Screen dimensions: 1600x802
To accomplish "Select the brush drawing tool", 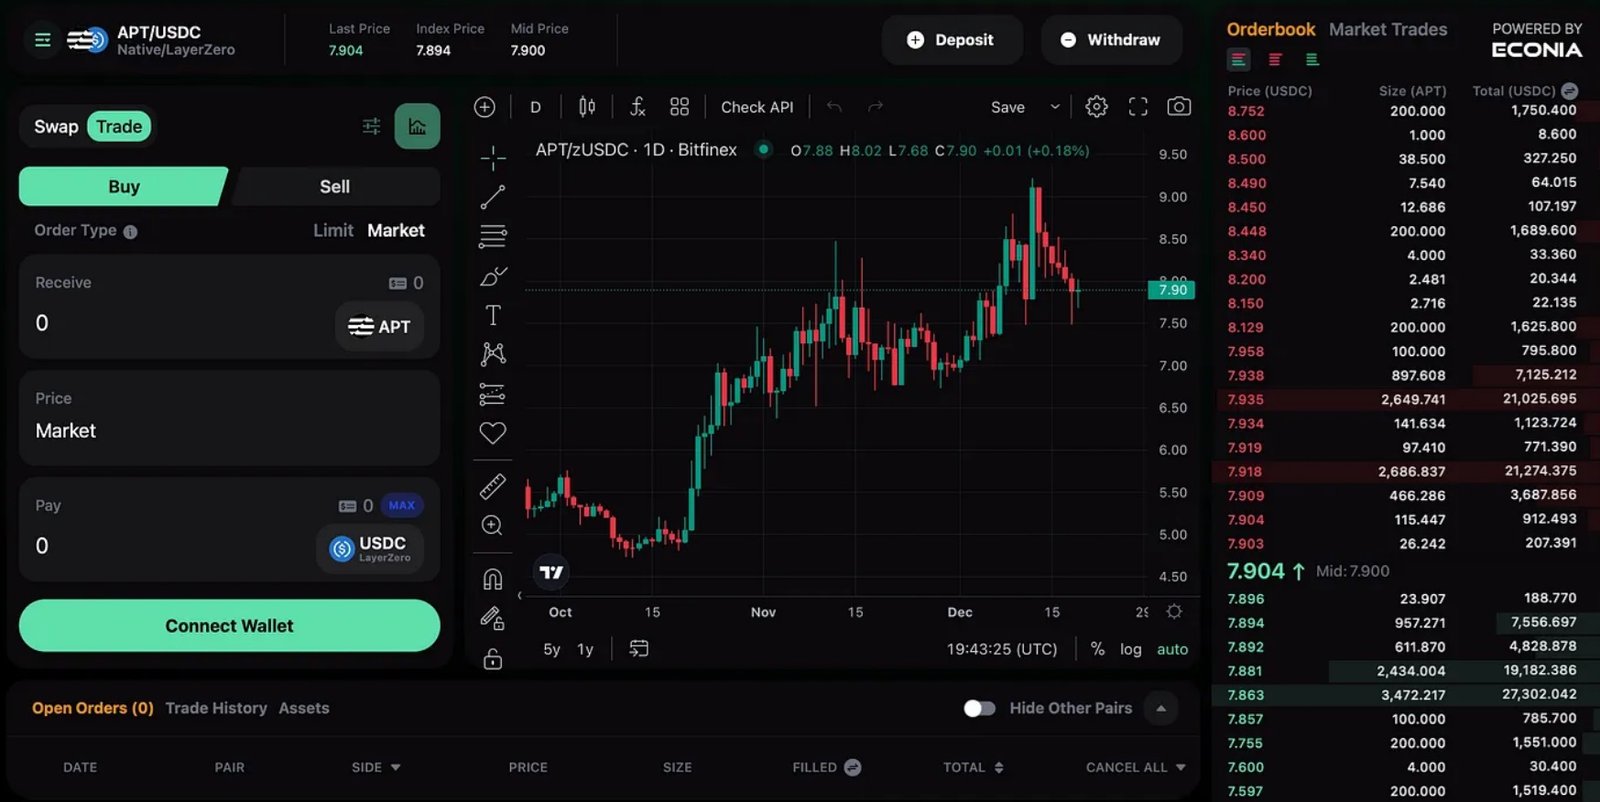I will click(x=493, y=276).
